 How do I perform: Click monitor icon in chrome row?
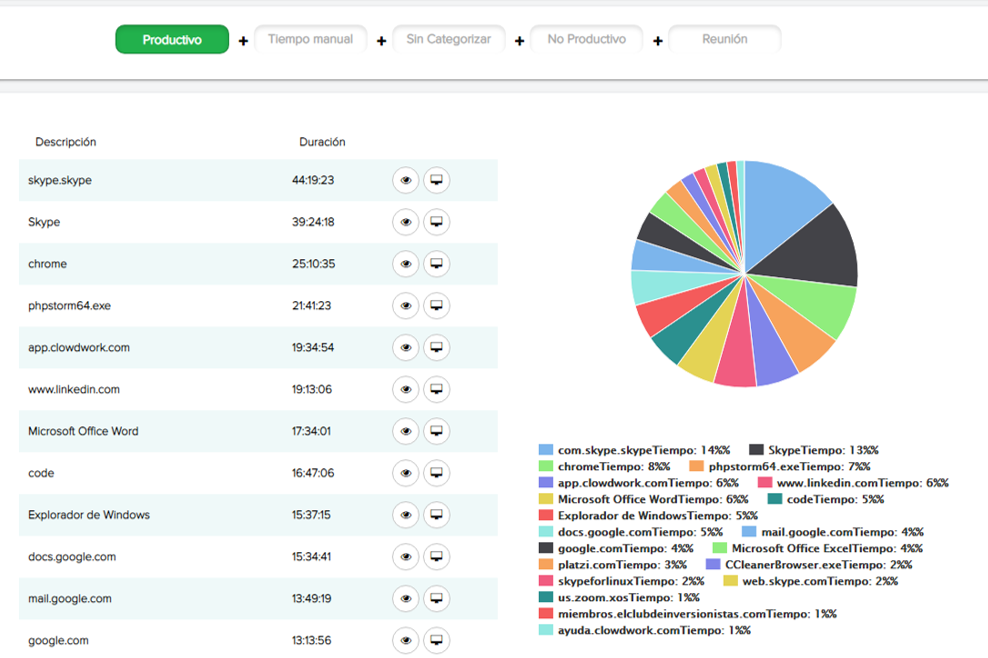point(436,263)
